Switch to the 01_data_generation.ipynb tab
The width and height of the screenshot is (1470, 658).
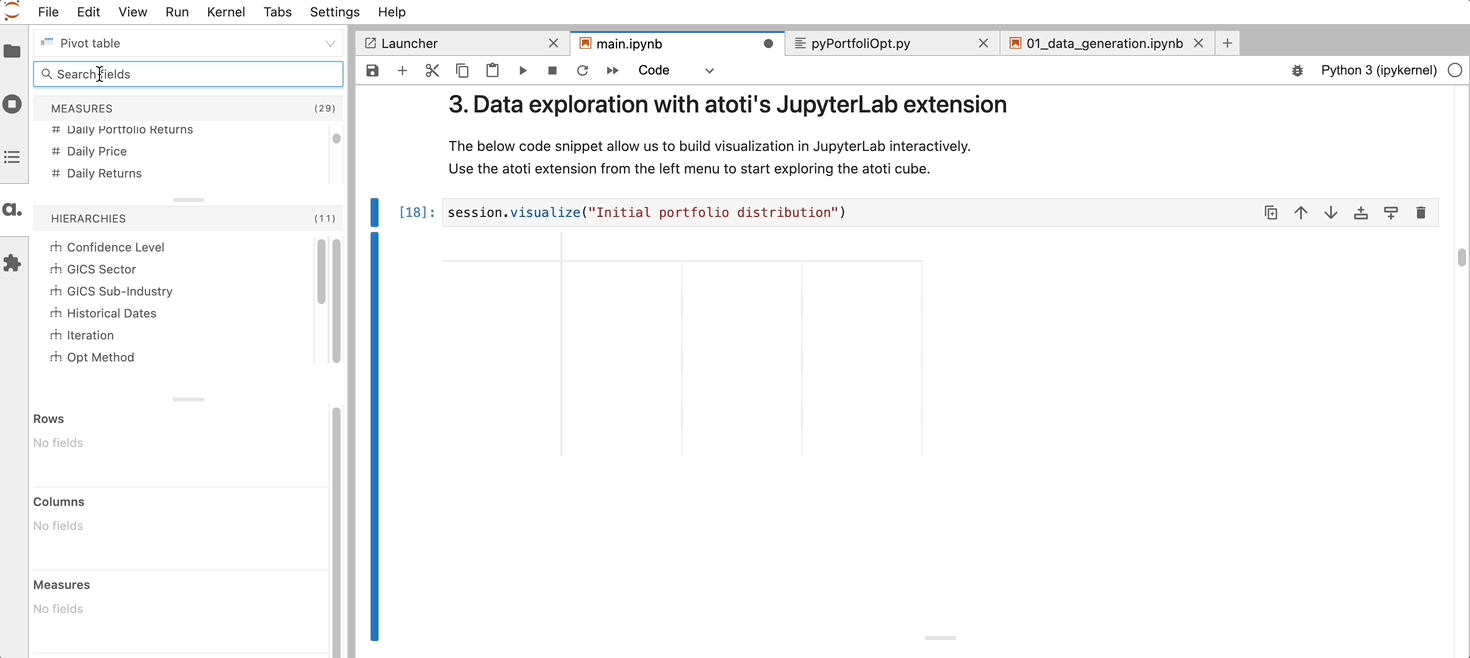1106,43
